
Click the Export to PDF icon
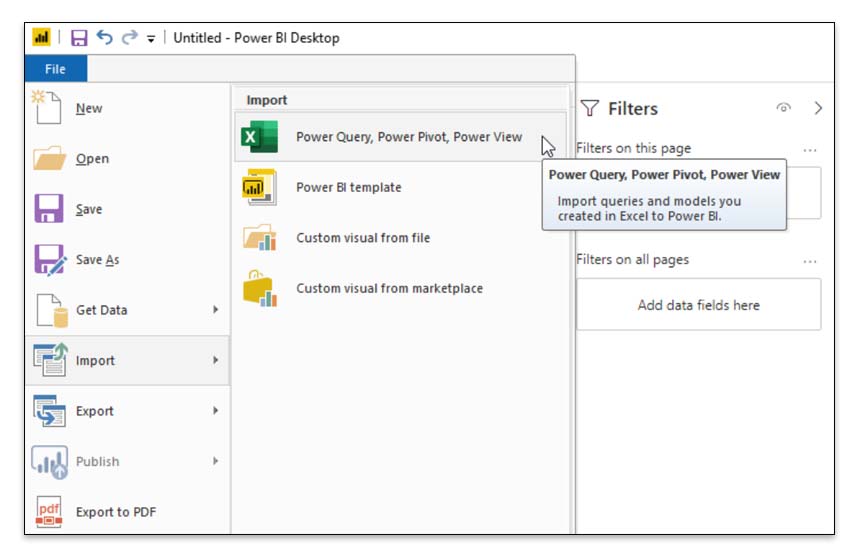(x=49, y=512)
